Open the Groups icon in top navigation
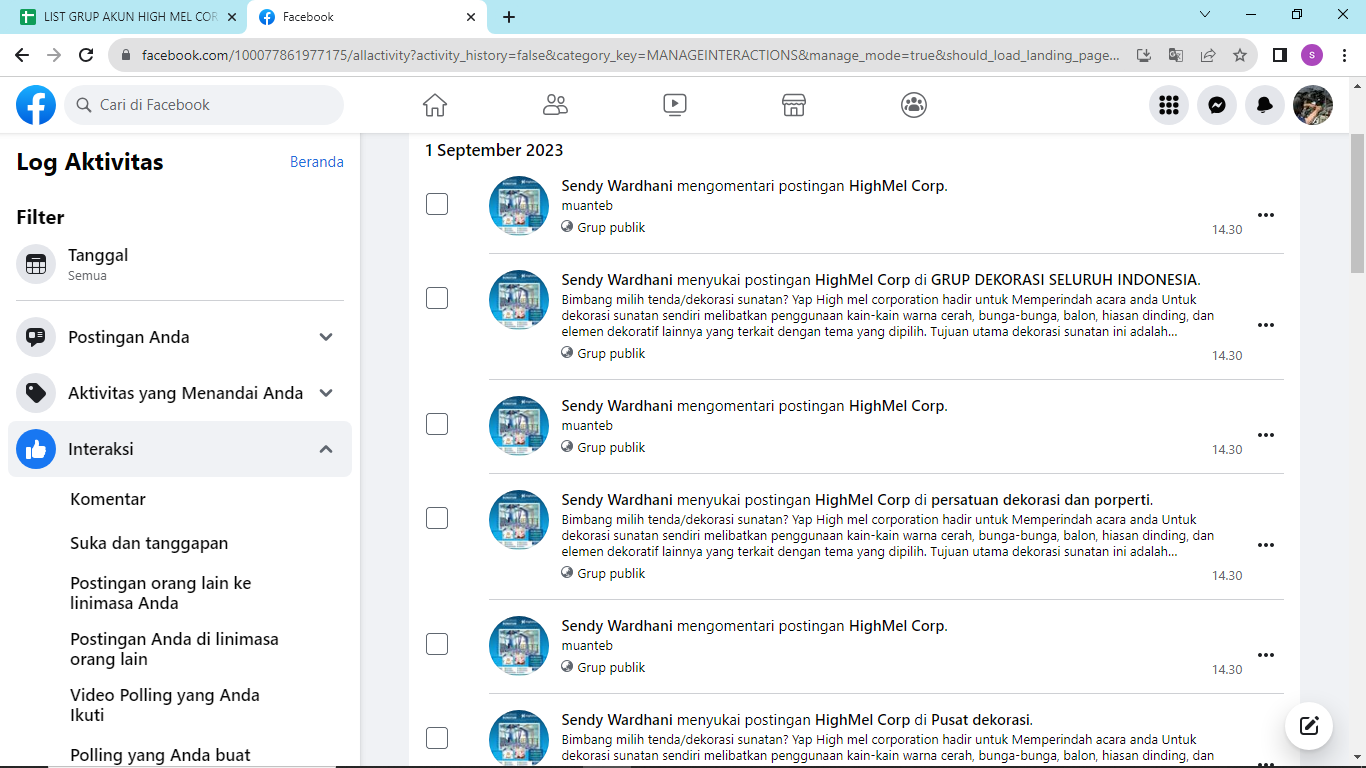The image size is (1366, 768). point(914,105)
